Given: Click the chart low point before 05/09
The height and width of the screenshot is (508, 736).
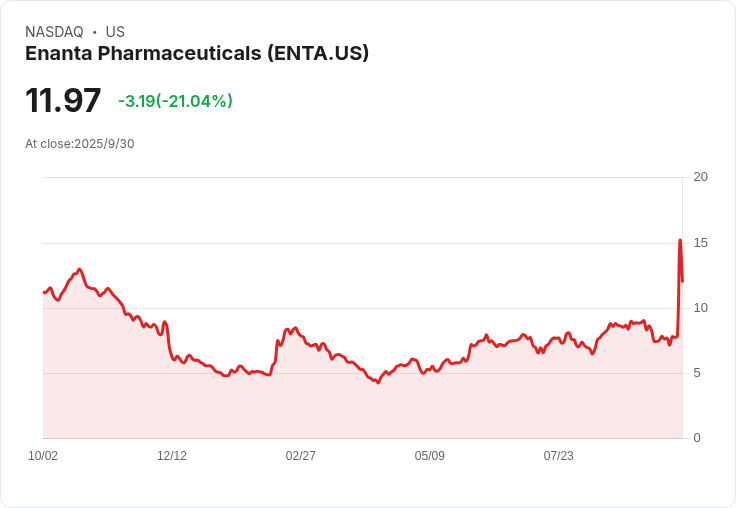Looking at the screenshot, I should click(378, 383).
